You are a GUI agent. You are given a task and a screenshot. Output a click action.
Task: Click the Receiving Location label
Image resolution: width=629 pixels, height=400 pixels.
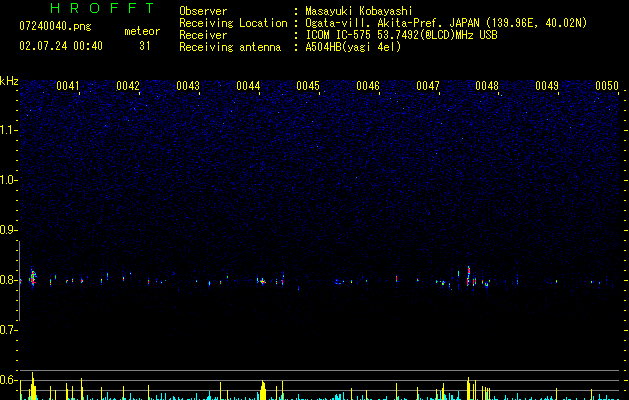click(x=233, y=23)
